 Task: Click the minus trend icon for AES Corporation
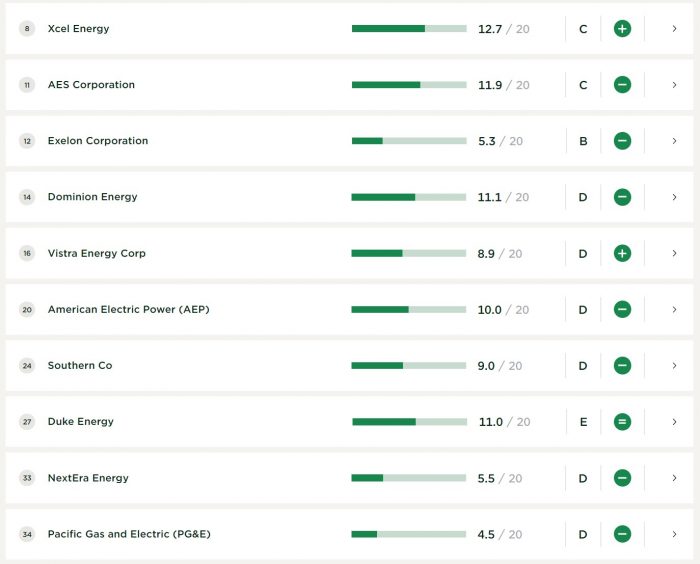coord(622,85)
